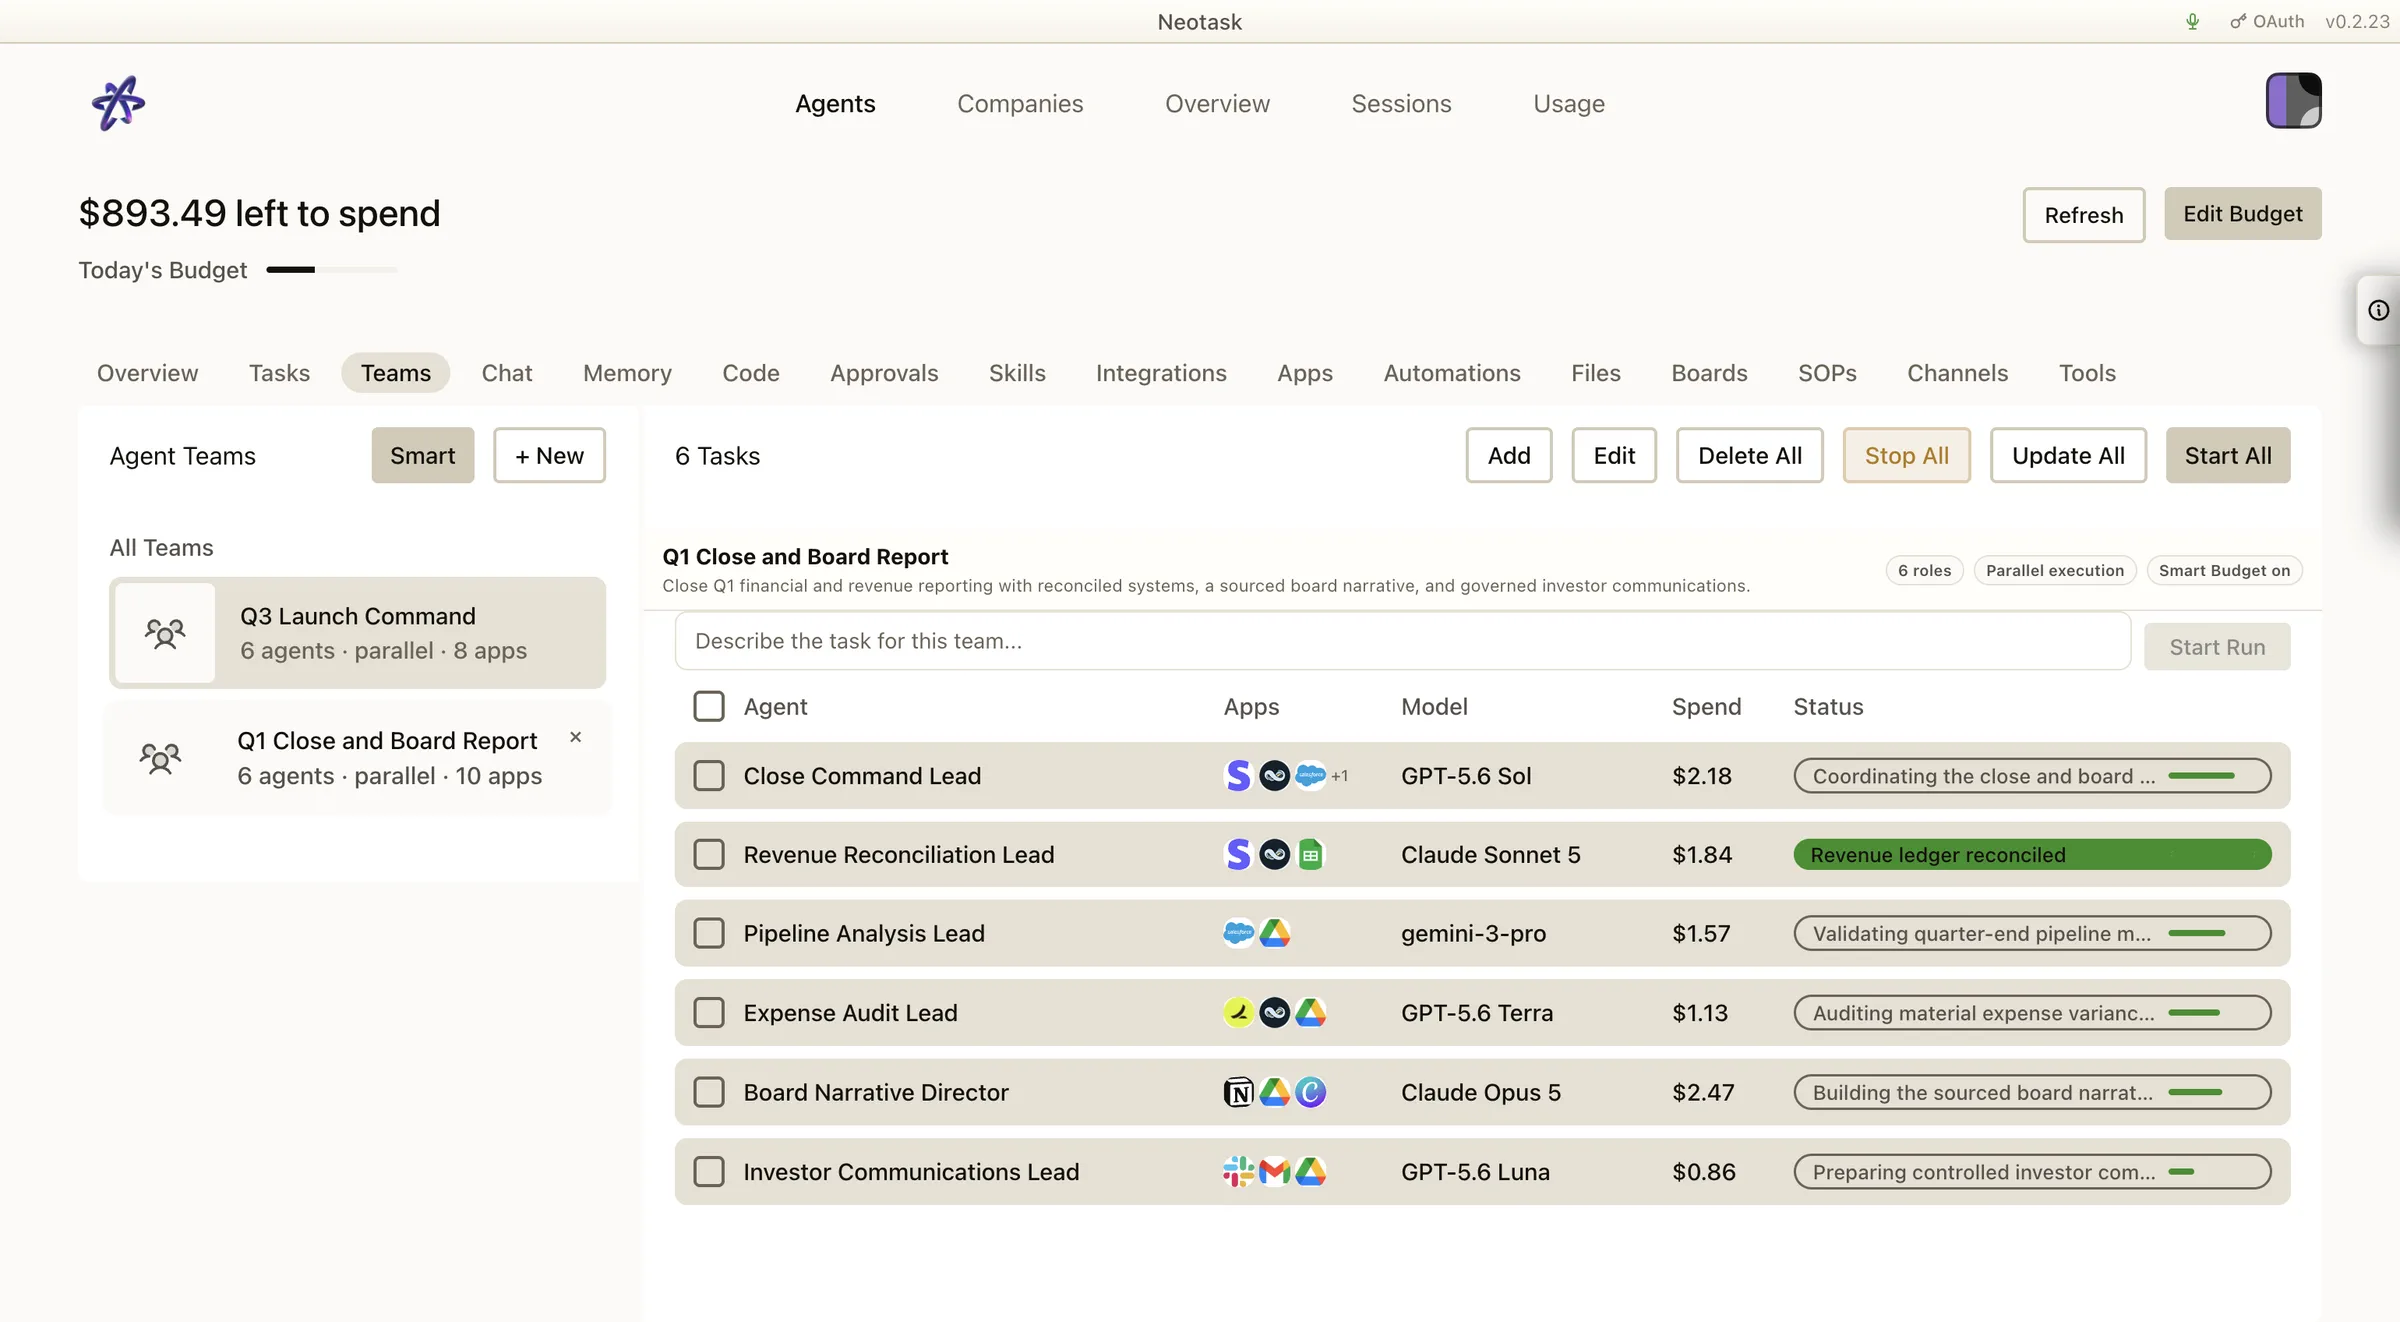This screenshot has width=2400, height=1322.
Task: Click the Stripe icon in Close Command Lead row
Action: 1238,775
